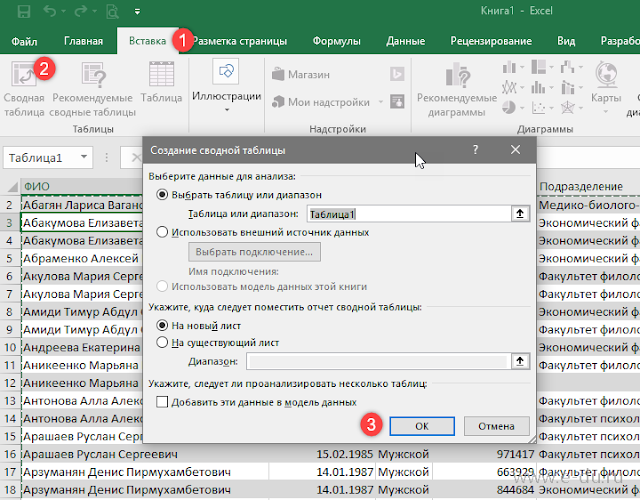Image resolution: width=640 pixels, height=500 pixels.
Task: Check Добавить эти данные в модель данных
Action: (x=162, y=402)
